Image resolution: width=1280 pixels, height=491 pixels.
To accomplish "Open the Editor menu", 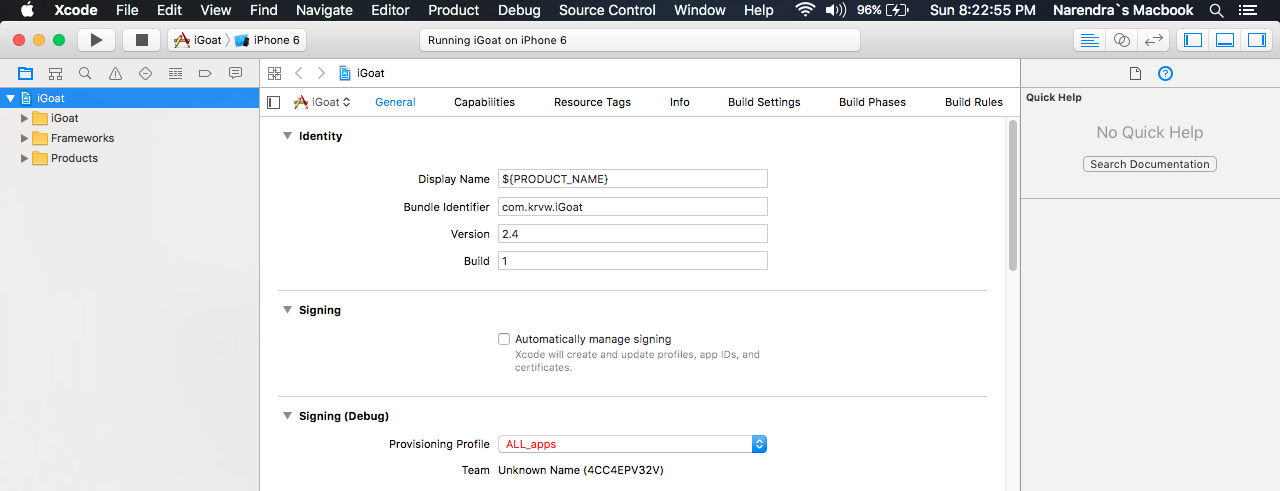I will (x=390, y=10).
